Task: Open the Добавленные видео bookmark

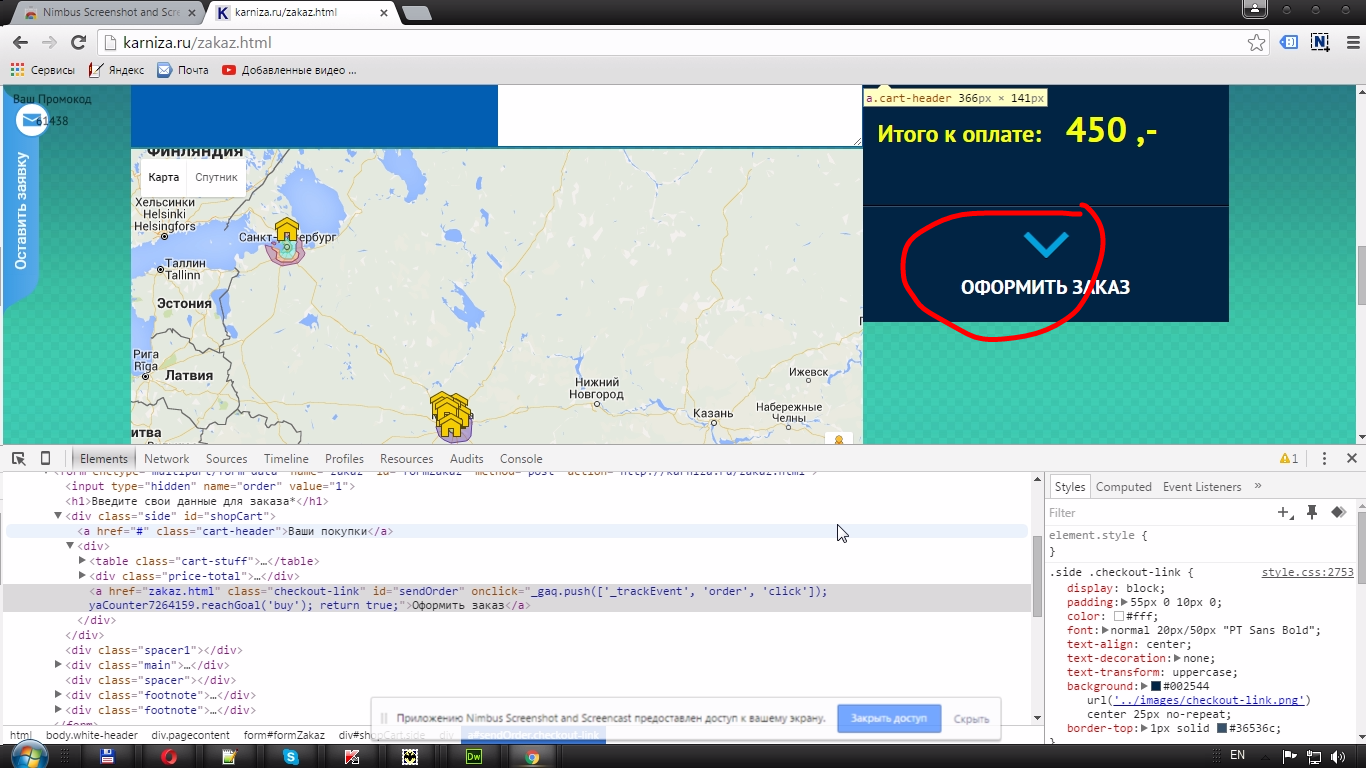Action: (289, 70)
